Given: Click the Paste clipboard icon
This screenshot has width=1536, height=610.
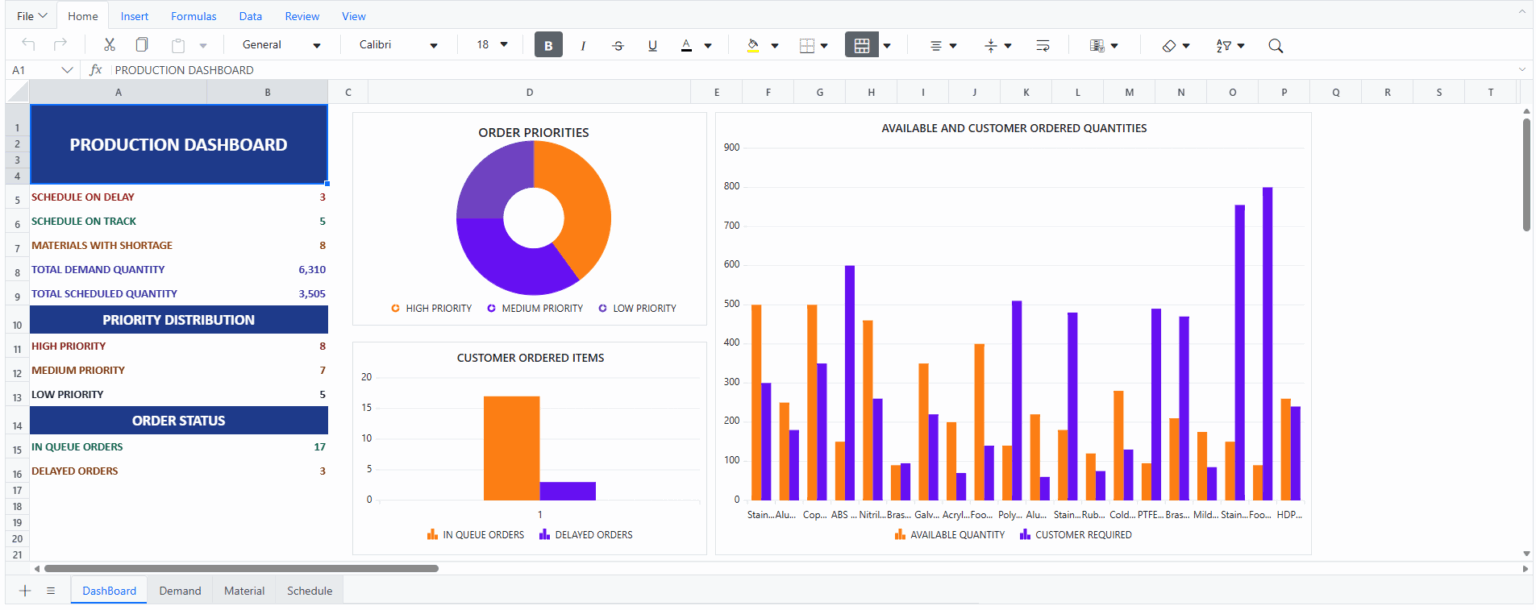Looking at the screenshot, I should pyautogui.click(x=177, y=45).
